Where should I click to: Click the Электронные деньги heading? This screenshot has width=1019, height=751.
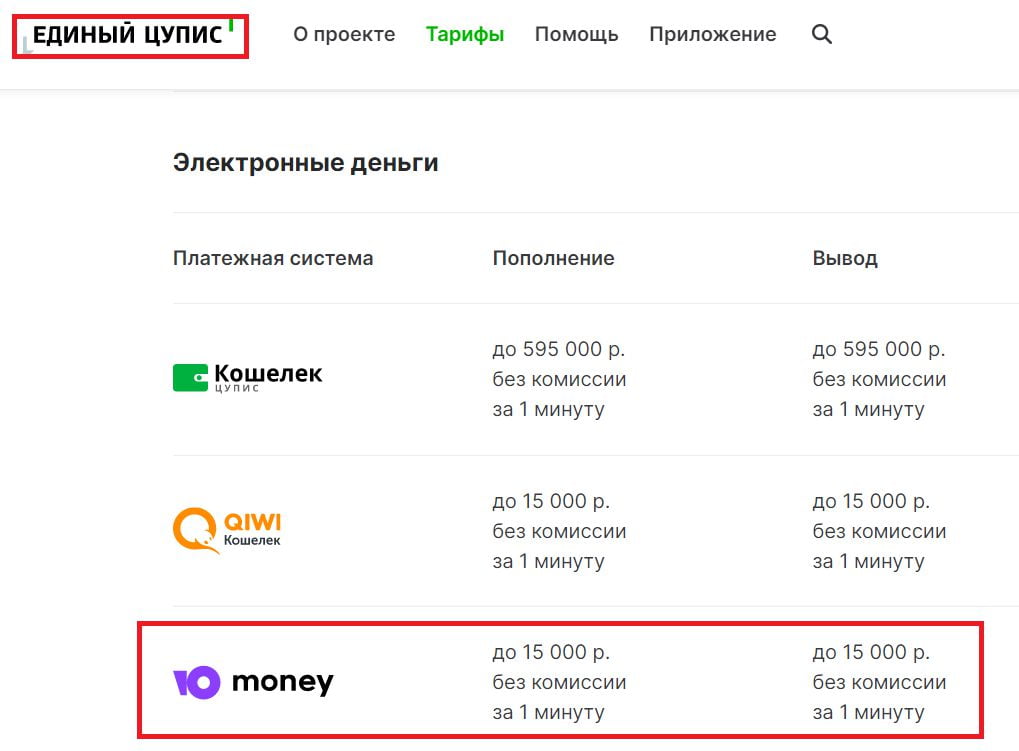[x=306, y=162]
